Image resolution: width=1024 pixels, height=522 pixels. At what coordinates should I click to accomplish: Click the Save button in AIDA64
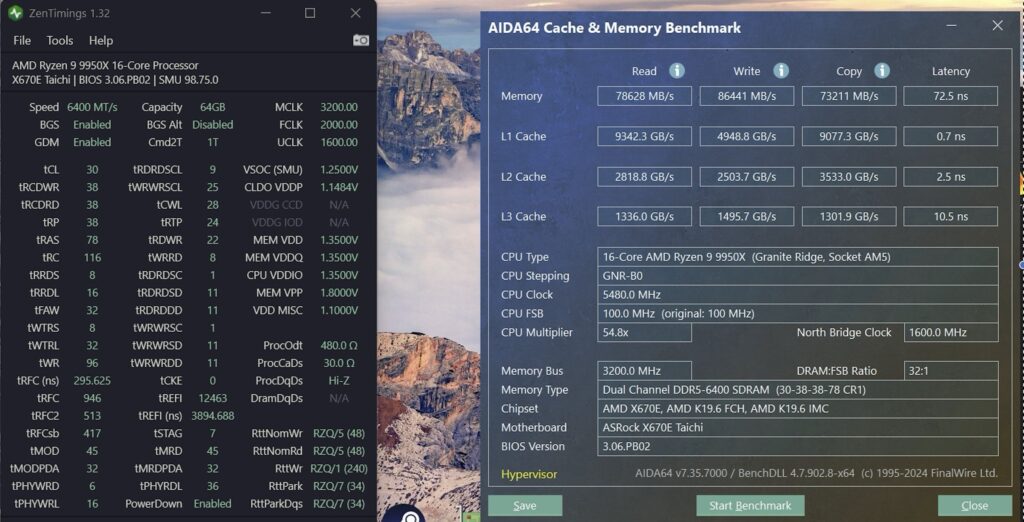(525, 506)
